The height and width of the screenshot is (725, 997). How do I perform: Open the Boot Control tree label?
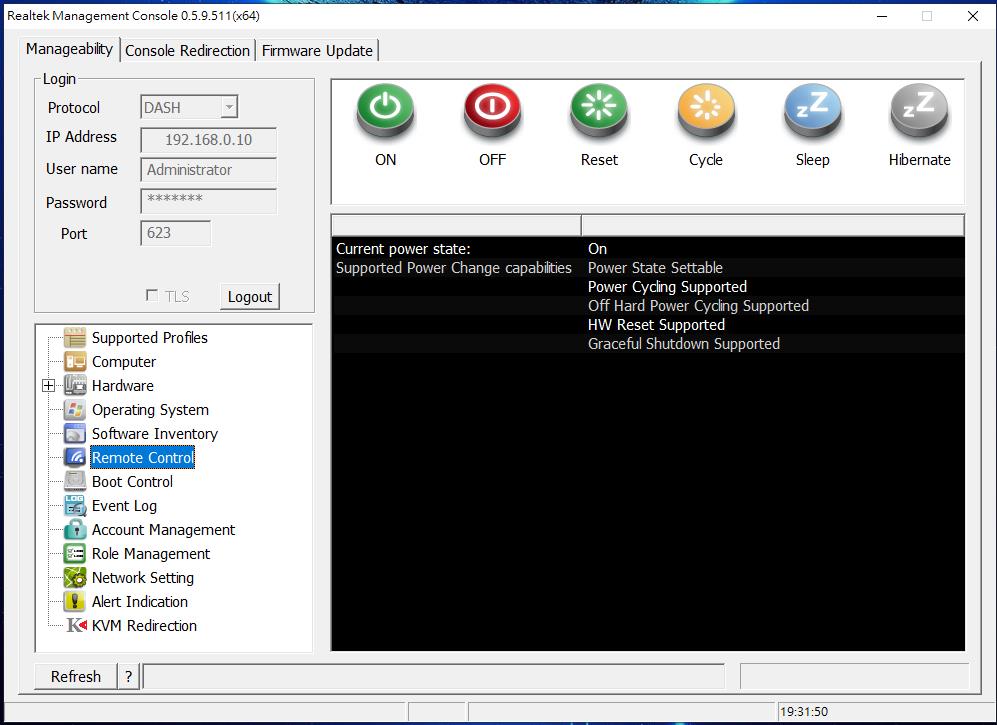click(x=132, y=481)
